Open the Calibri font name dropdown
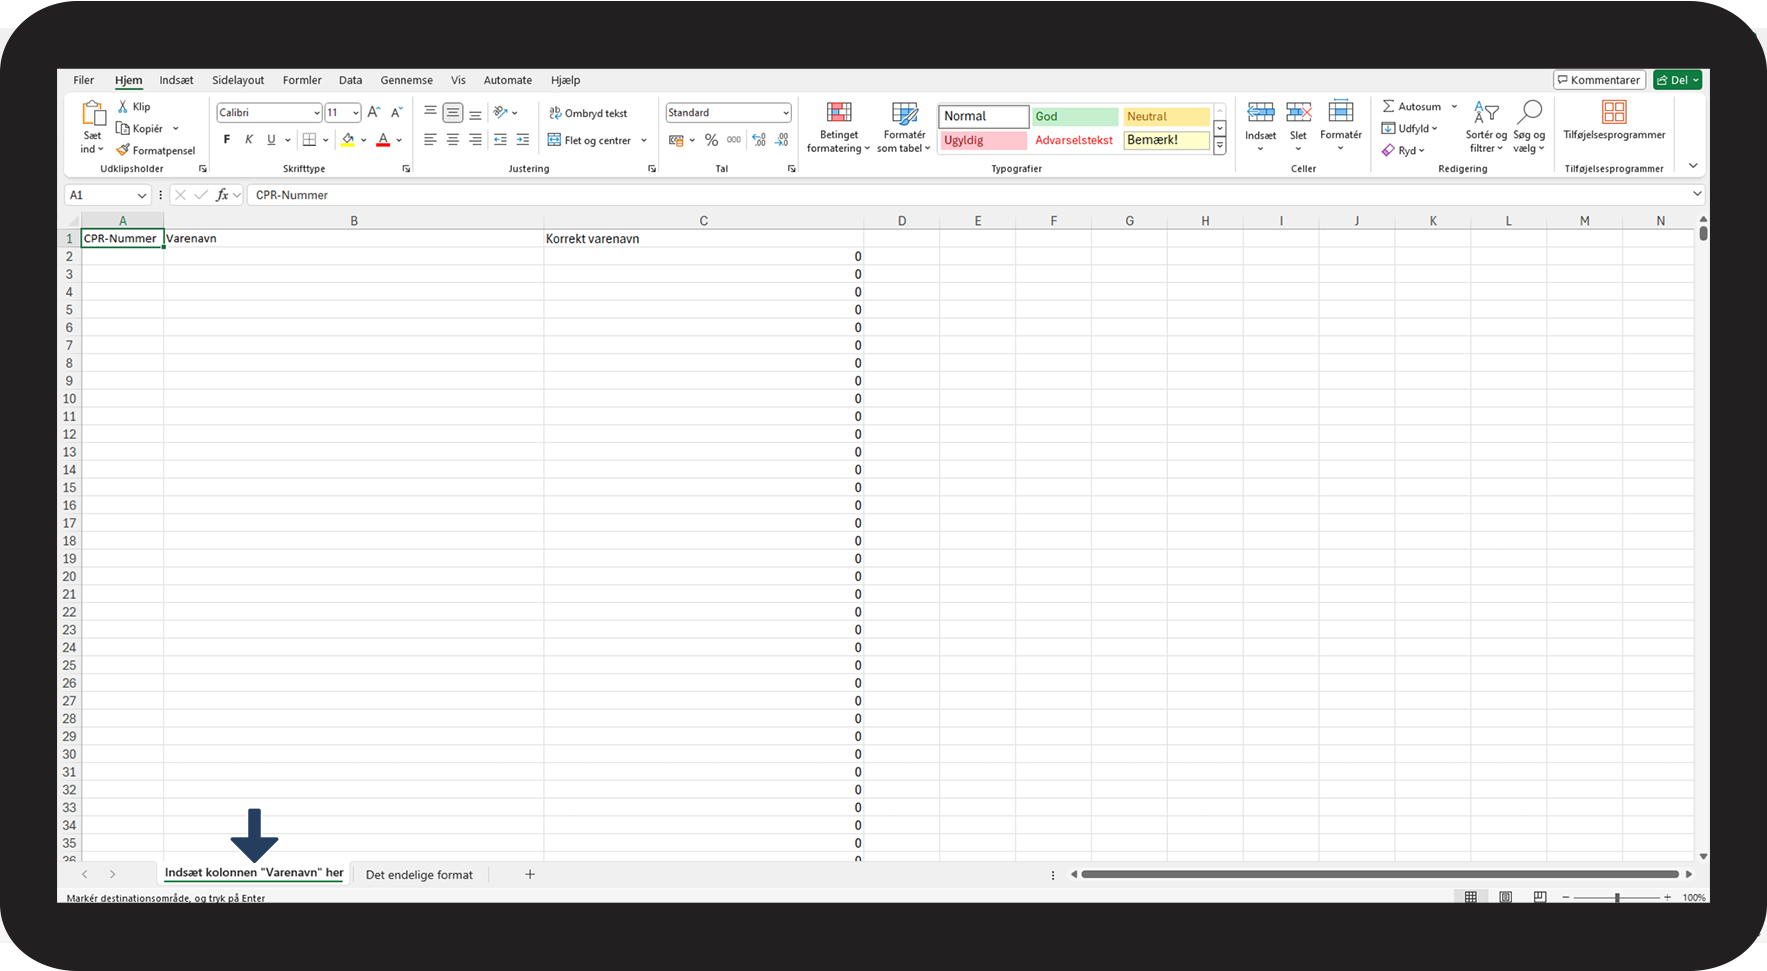The height and width of the screenshot is (971, 1767). pyautogui.click(x=317, y=113)
